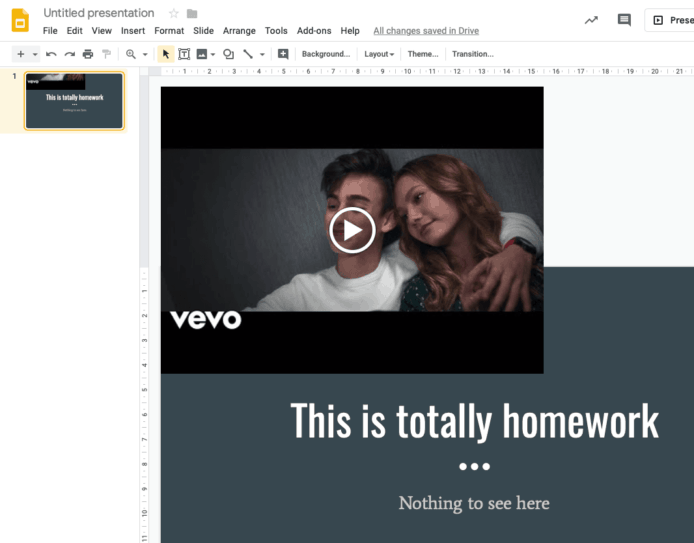This screenshot has width=694, height=543.
Task: Open the Add-ons menu
Action: click(x=314, y=31)
